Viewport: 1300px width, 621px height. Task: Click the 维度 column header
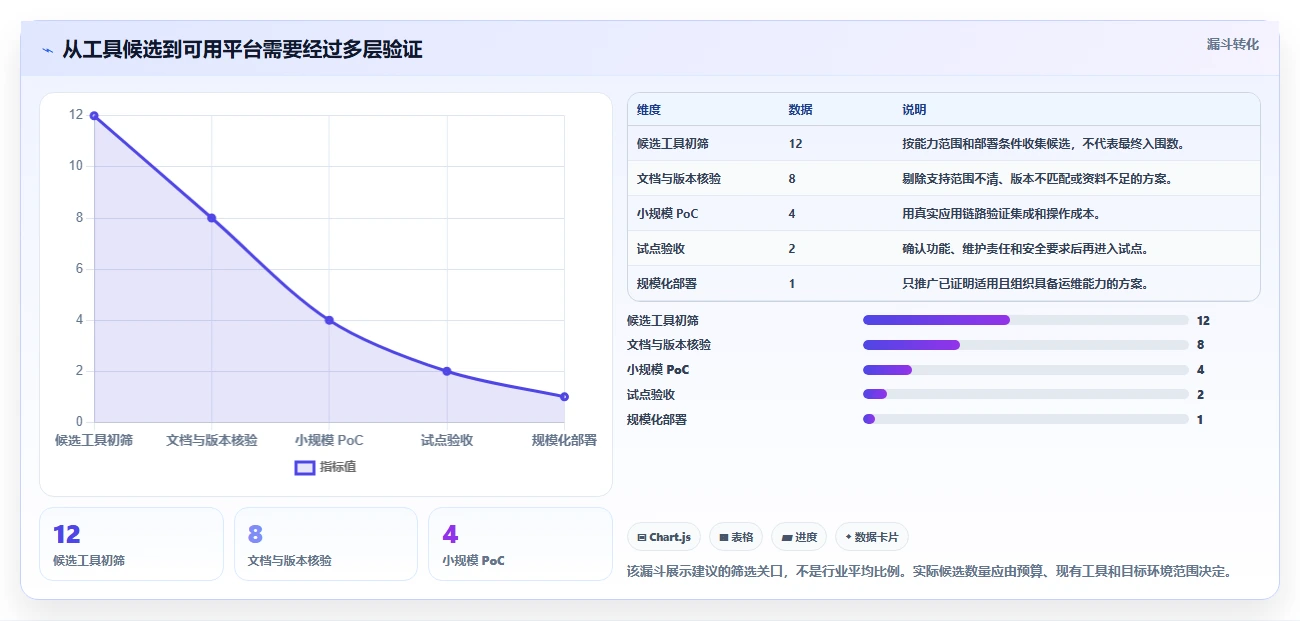649,110
